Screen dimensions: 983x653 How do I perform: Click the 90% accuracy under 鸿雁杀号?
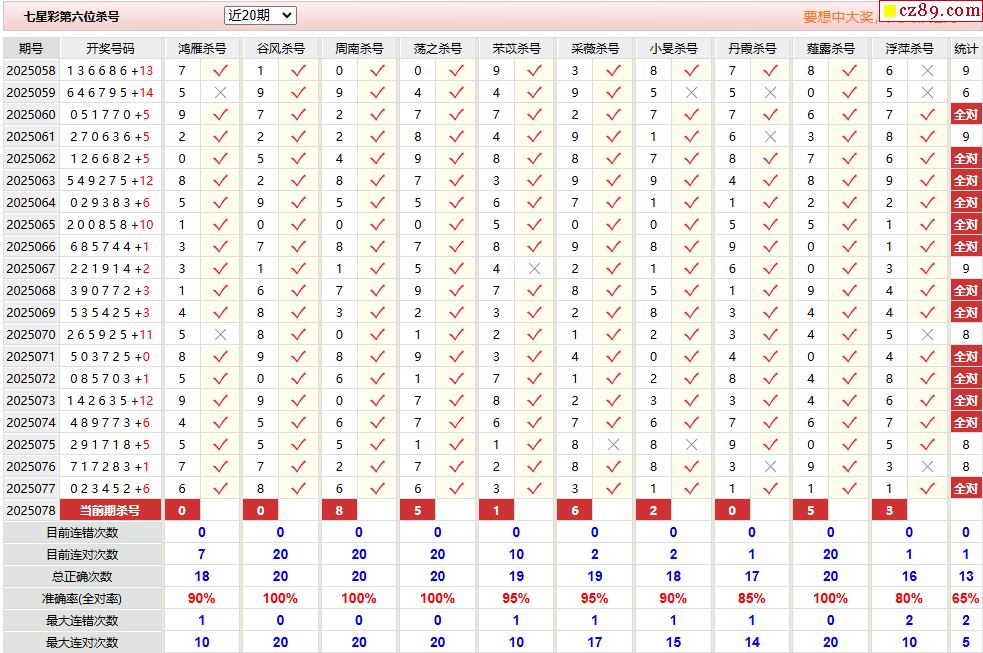tap(201, 598)
